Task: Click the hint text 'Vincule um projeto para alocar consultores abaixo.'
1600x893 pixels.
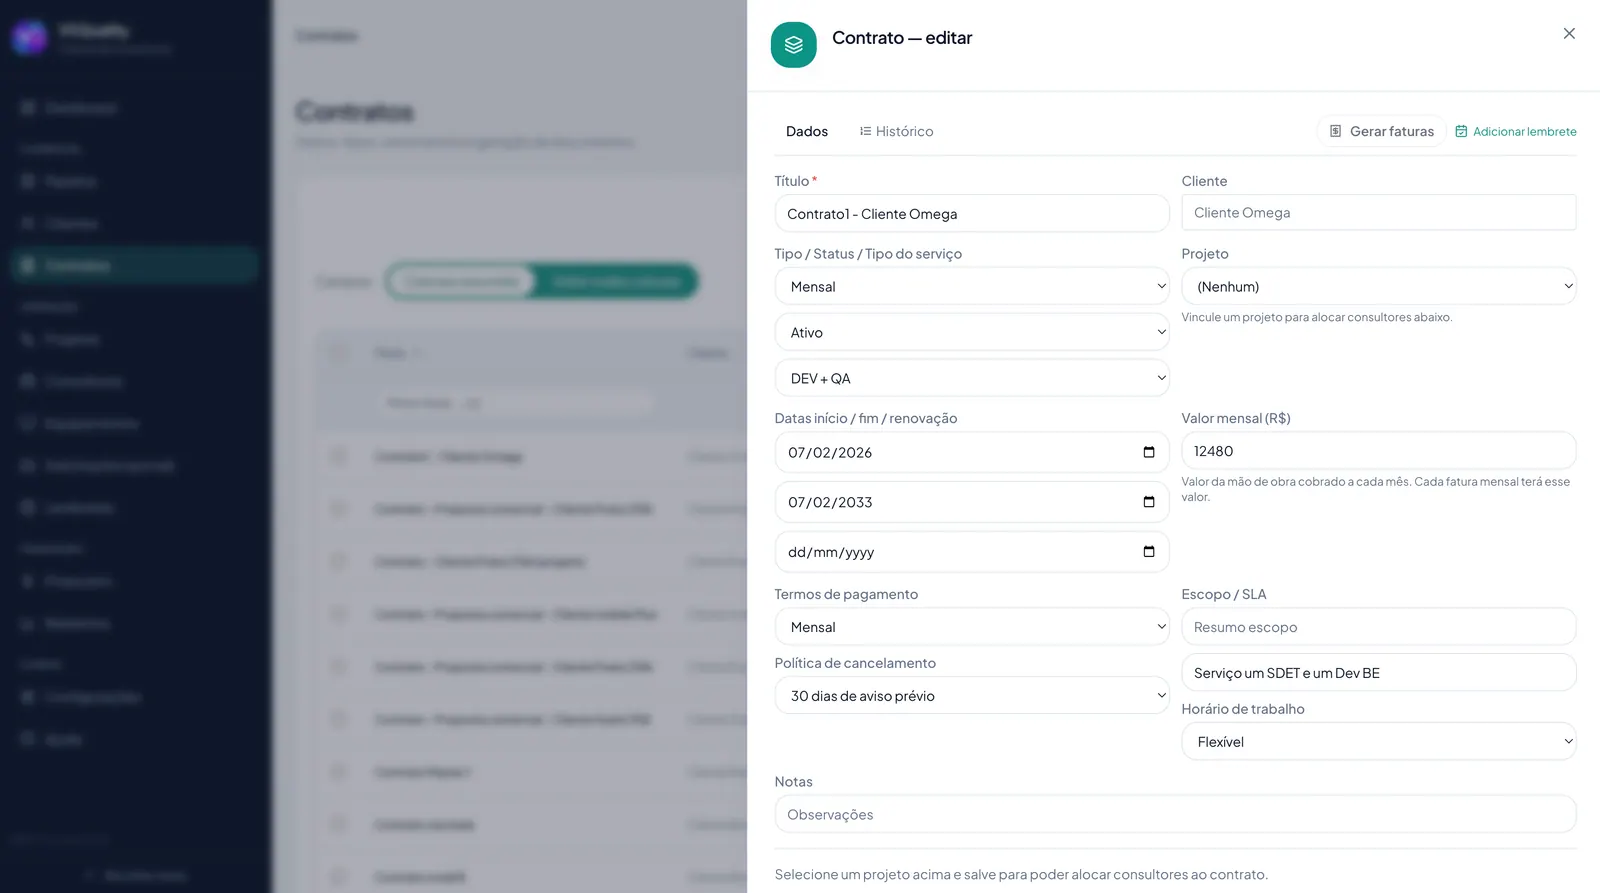Action: (x=1317, y=317)
